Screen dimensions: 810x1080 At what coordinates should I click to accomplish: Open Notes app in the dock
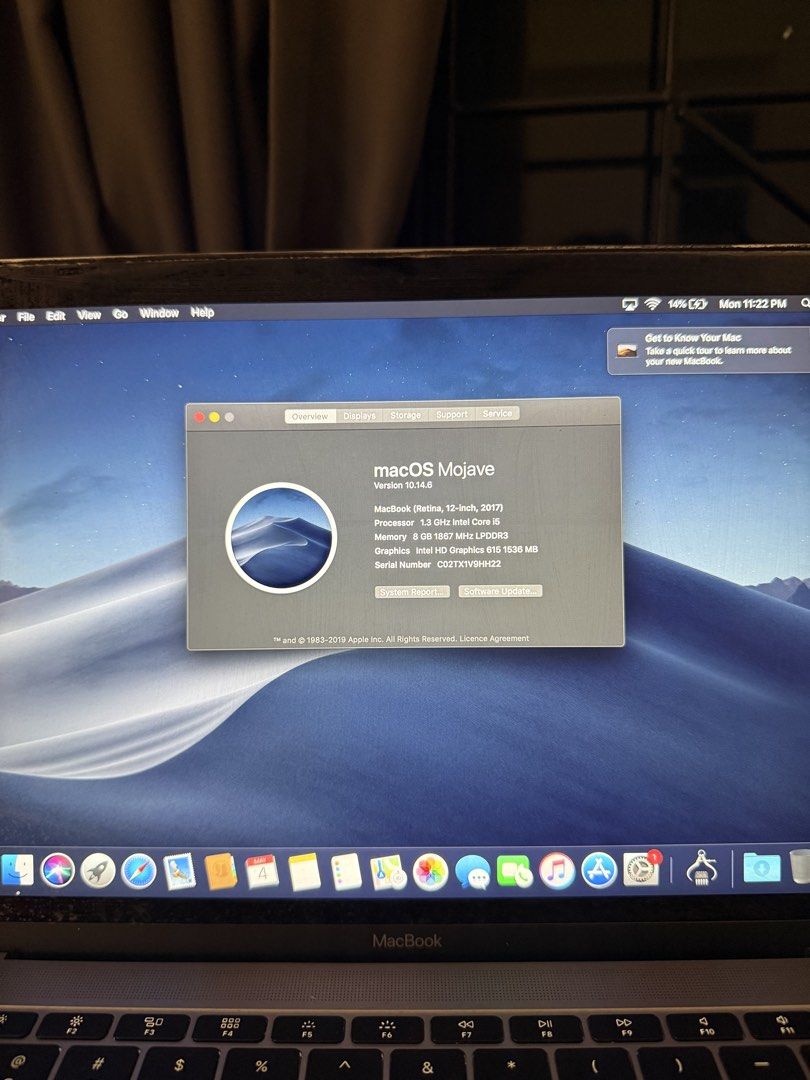point(304,872)
